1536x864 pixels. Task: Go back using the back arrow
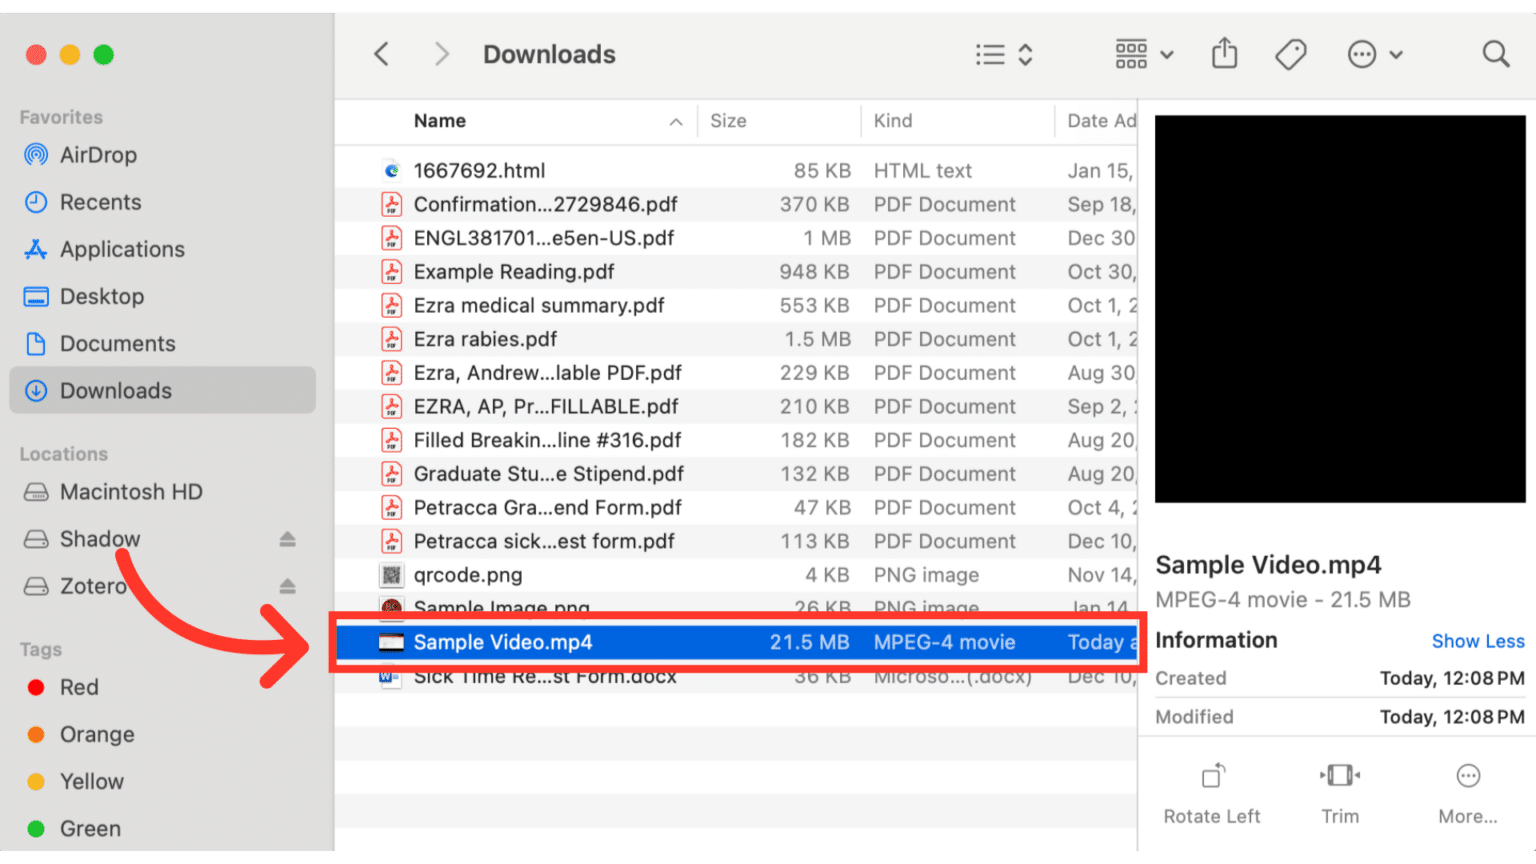tap(381, 54)
